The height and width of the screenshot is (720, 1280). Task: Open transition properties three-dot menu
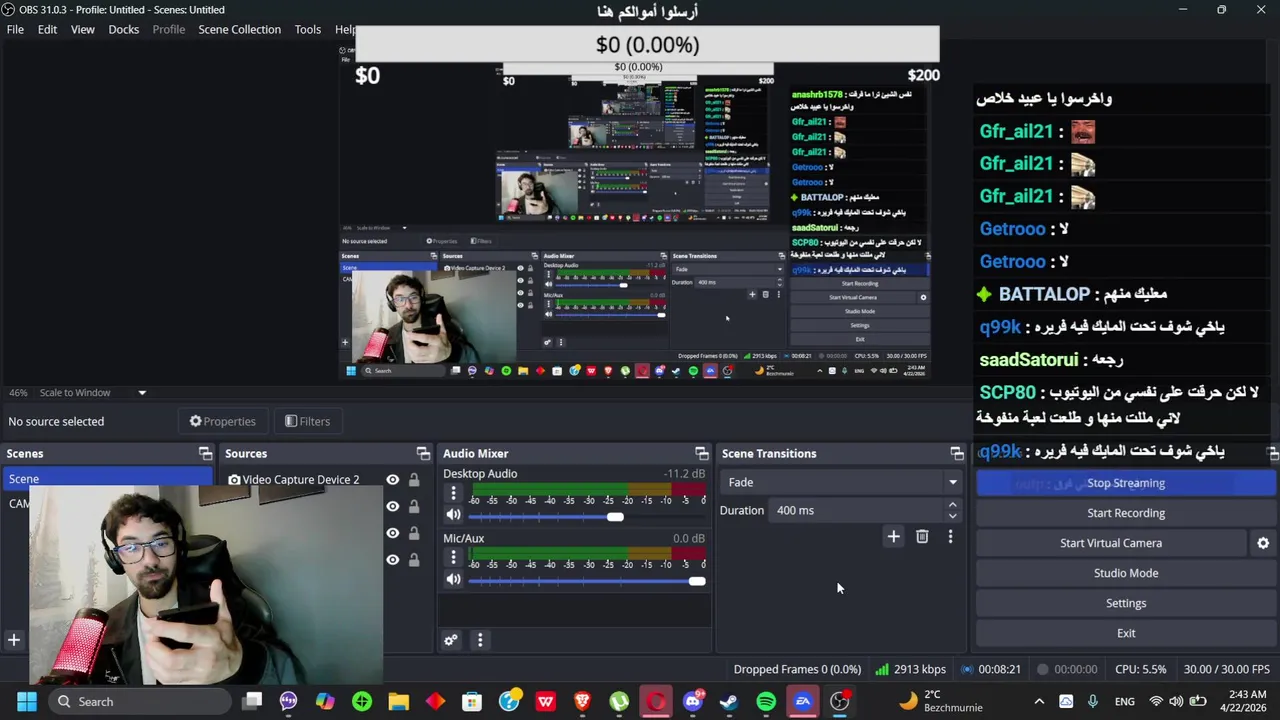click(950, 537)
